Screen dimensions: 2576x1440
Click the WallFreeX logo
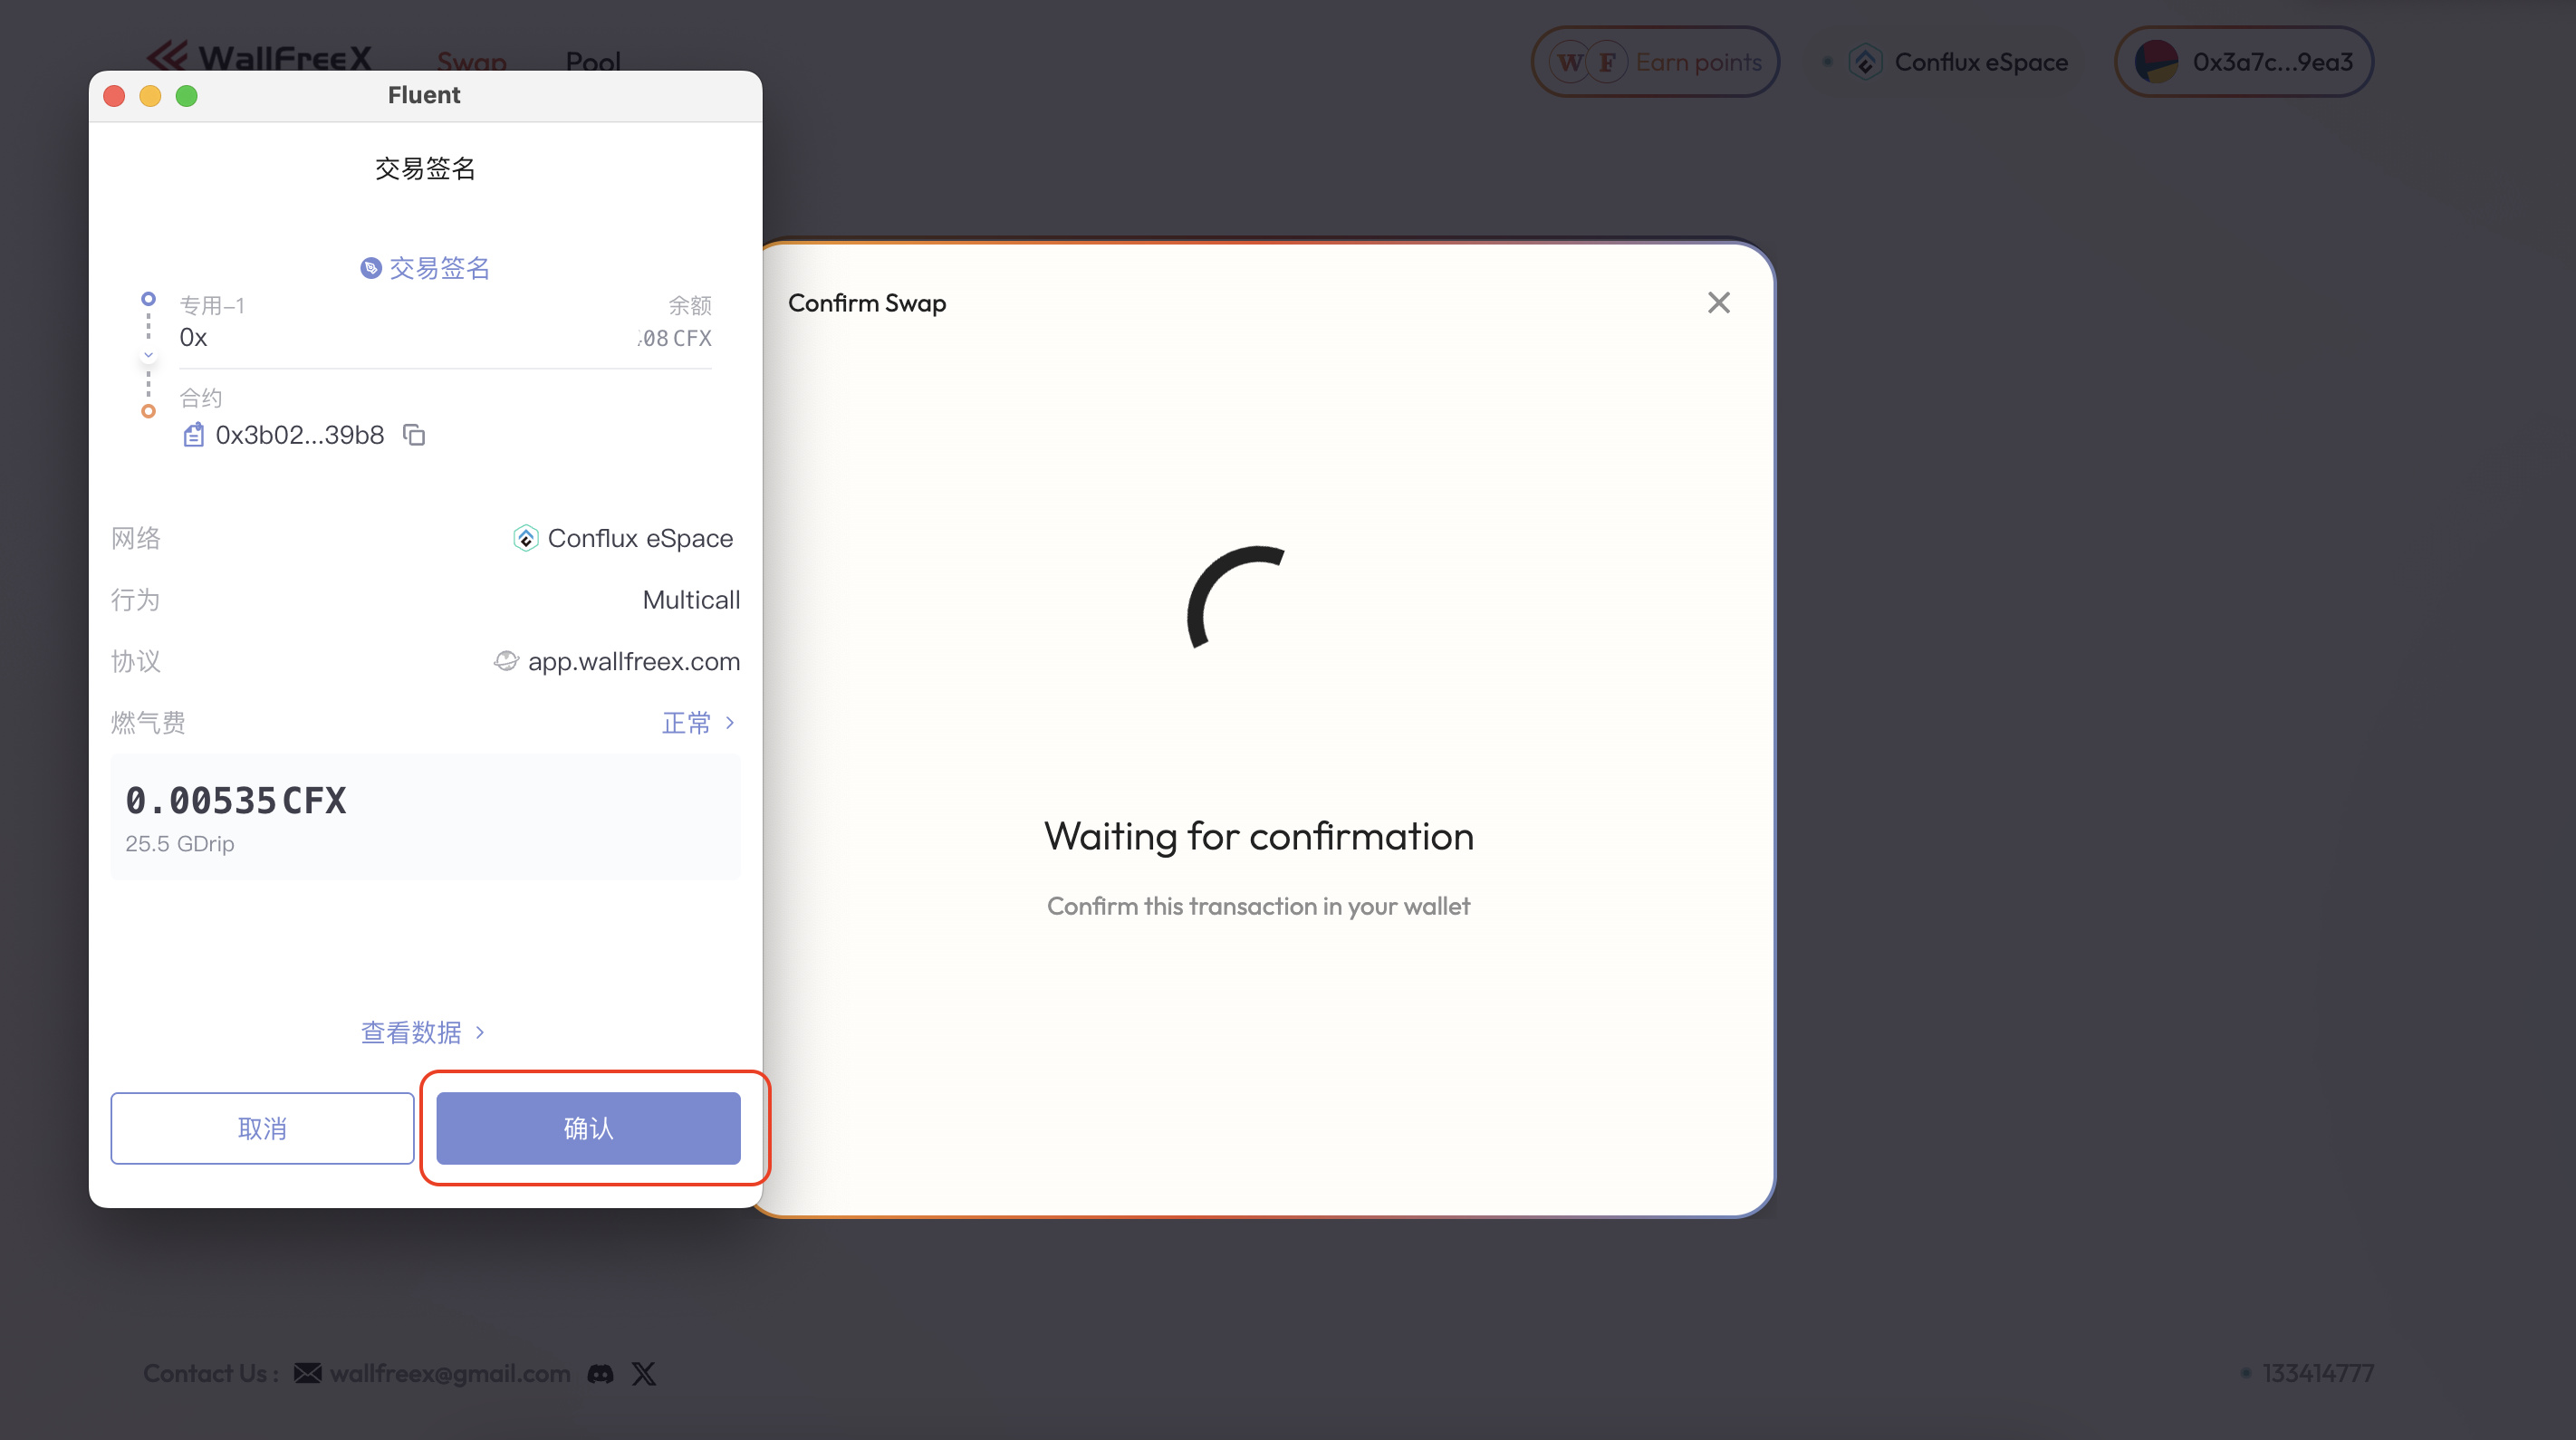(260, 58)
